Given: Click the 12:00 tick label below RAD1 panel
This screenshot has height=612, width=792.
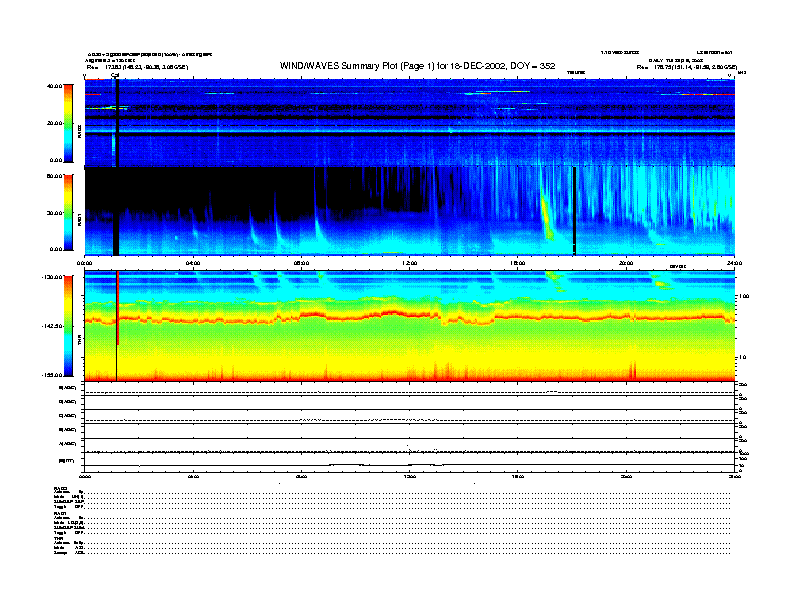Looking at the screenshot, I should [410, 263].
